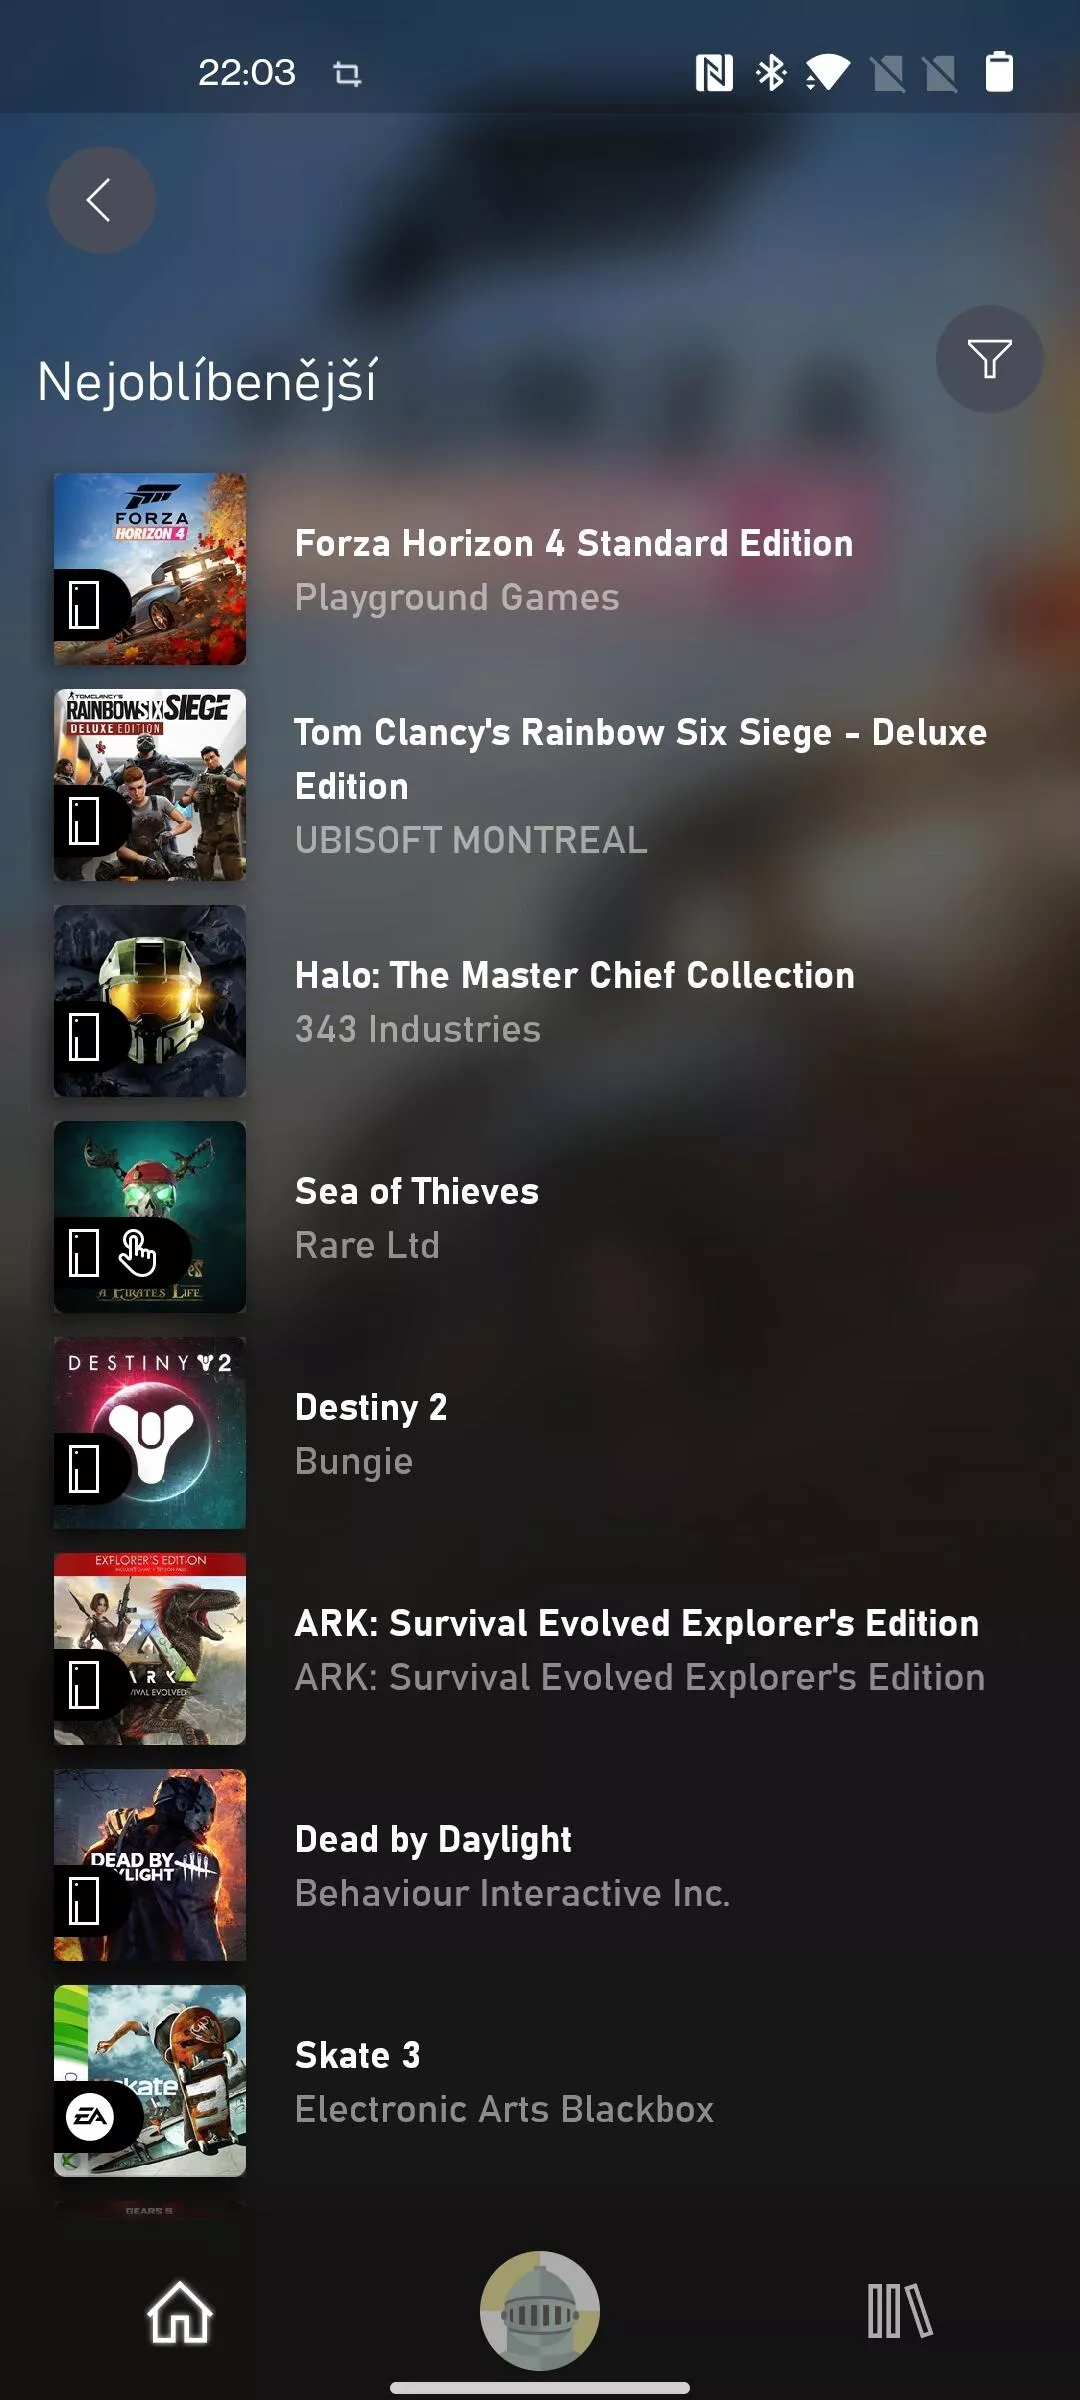Go to Home tab in bottom bar
The image size is (1080, 2400).
point(180,2311)
